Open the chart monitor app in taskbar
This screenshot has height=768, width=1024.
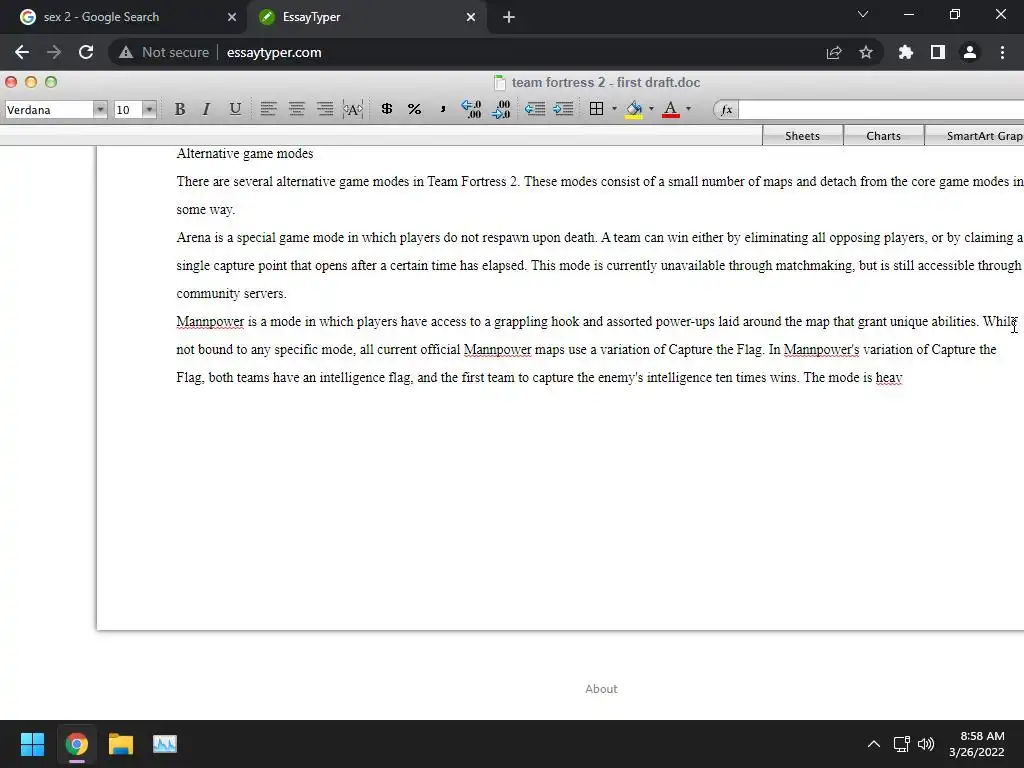(x=165, y=744)
